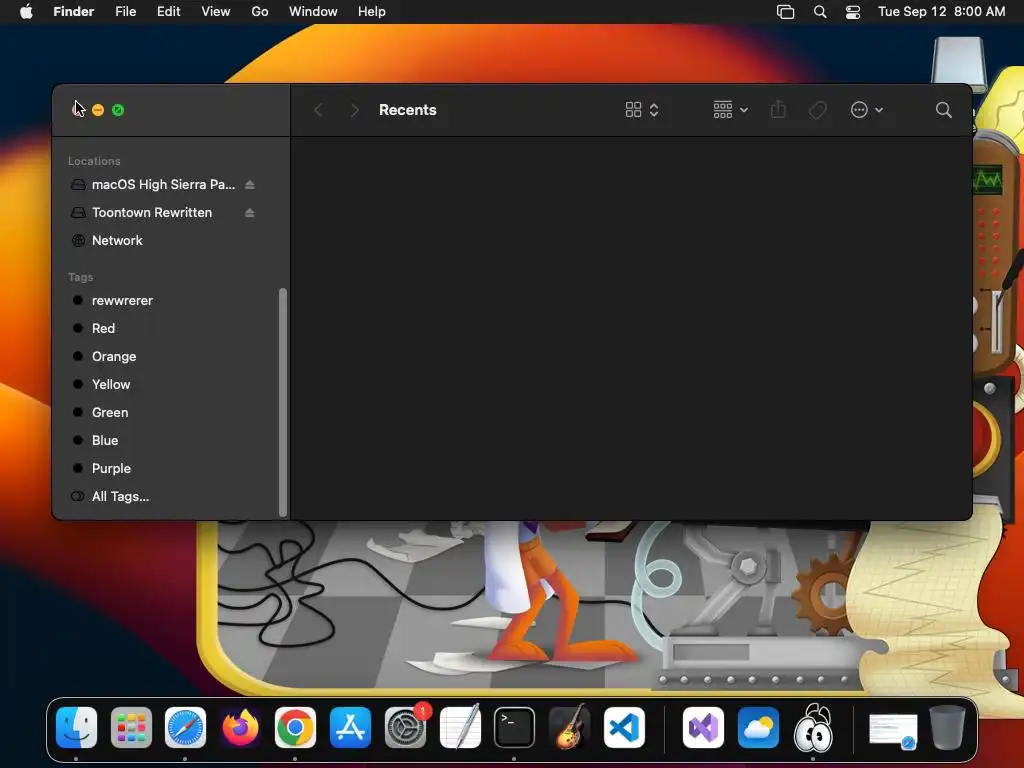Open the Edit menu
This screenshot has width=1024, height=768.
168,12
